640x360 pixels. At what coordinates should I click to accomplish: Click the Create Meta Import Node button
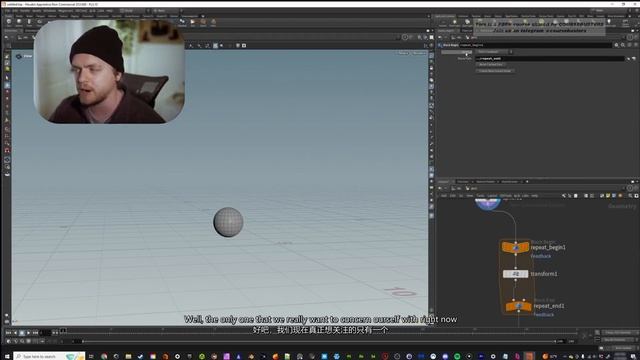(495, 71)
